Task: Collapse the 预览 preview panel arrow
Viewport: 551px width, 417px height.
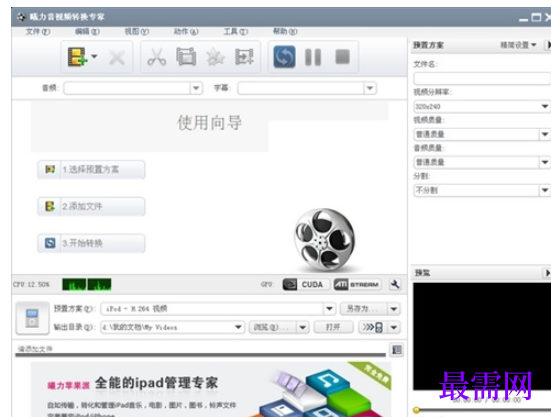Action: [x=547, y=273]
